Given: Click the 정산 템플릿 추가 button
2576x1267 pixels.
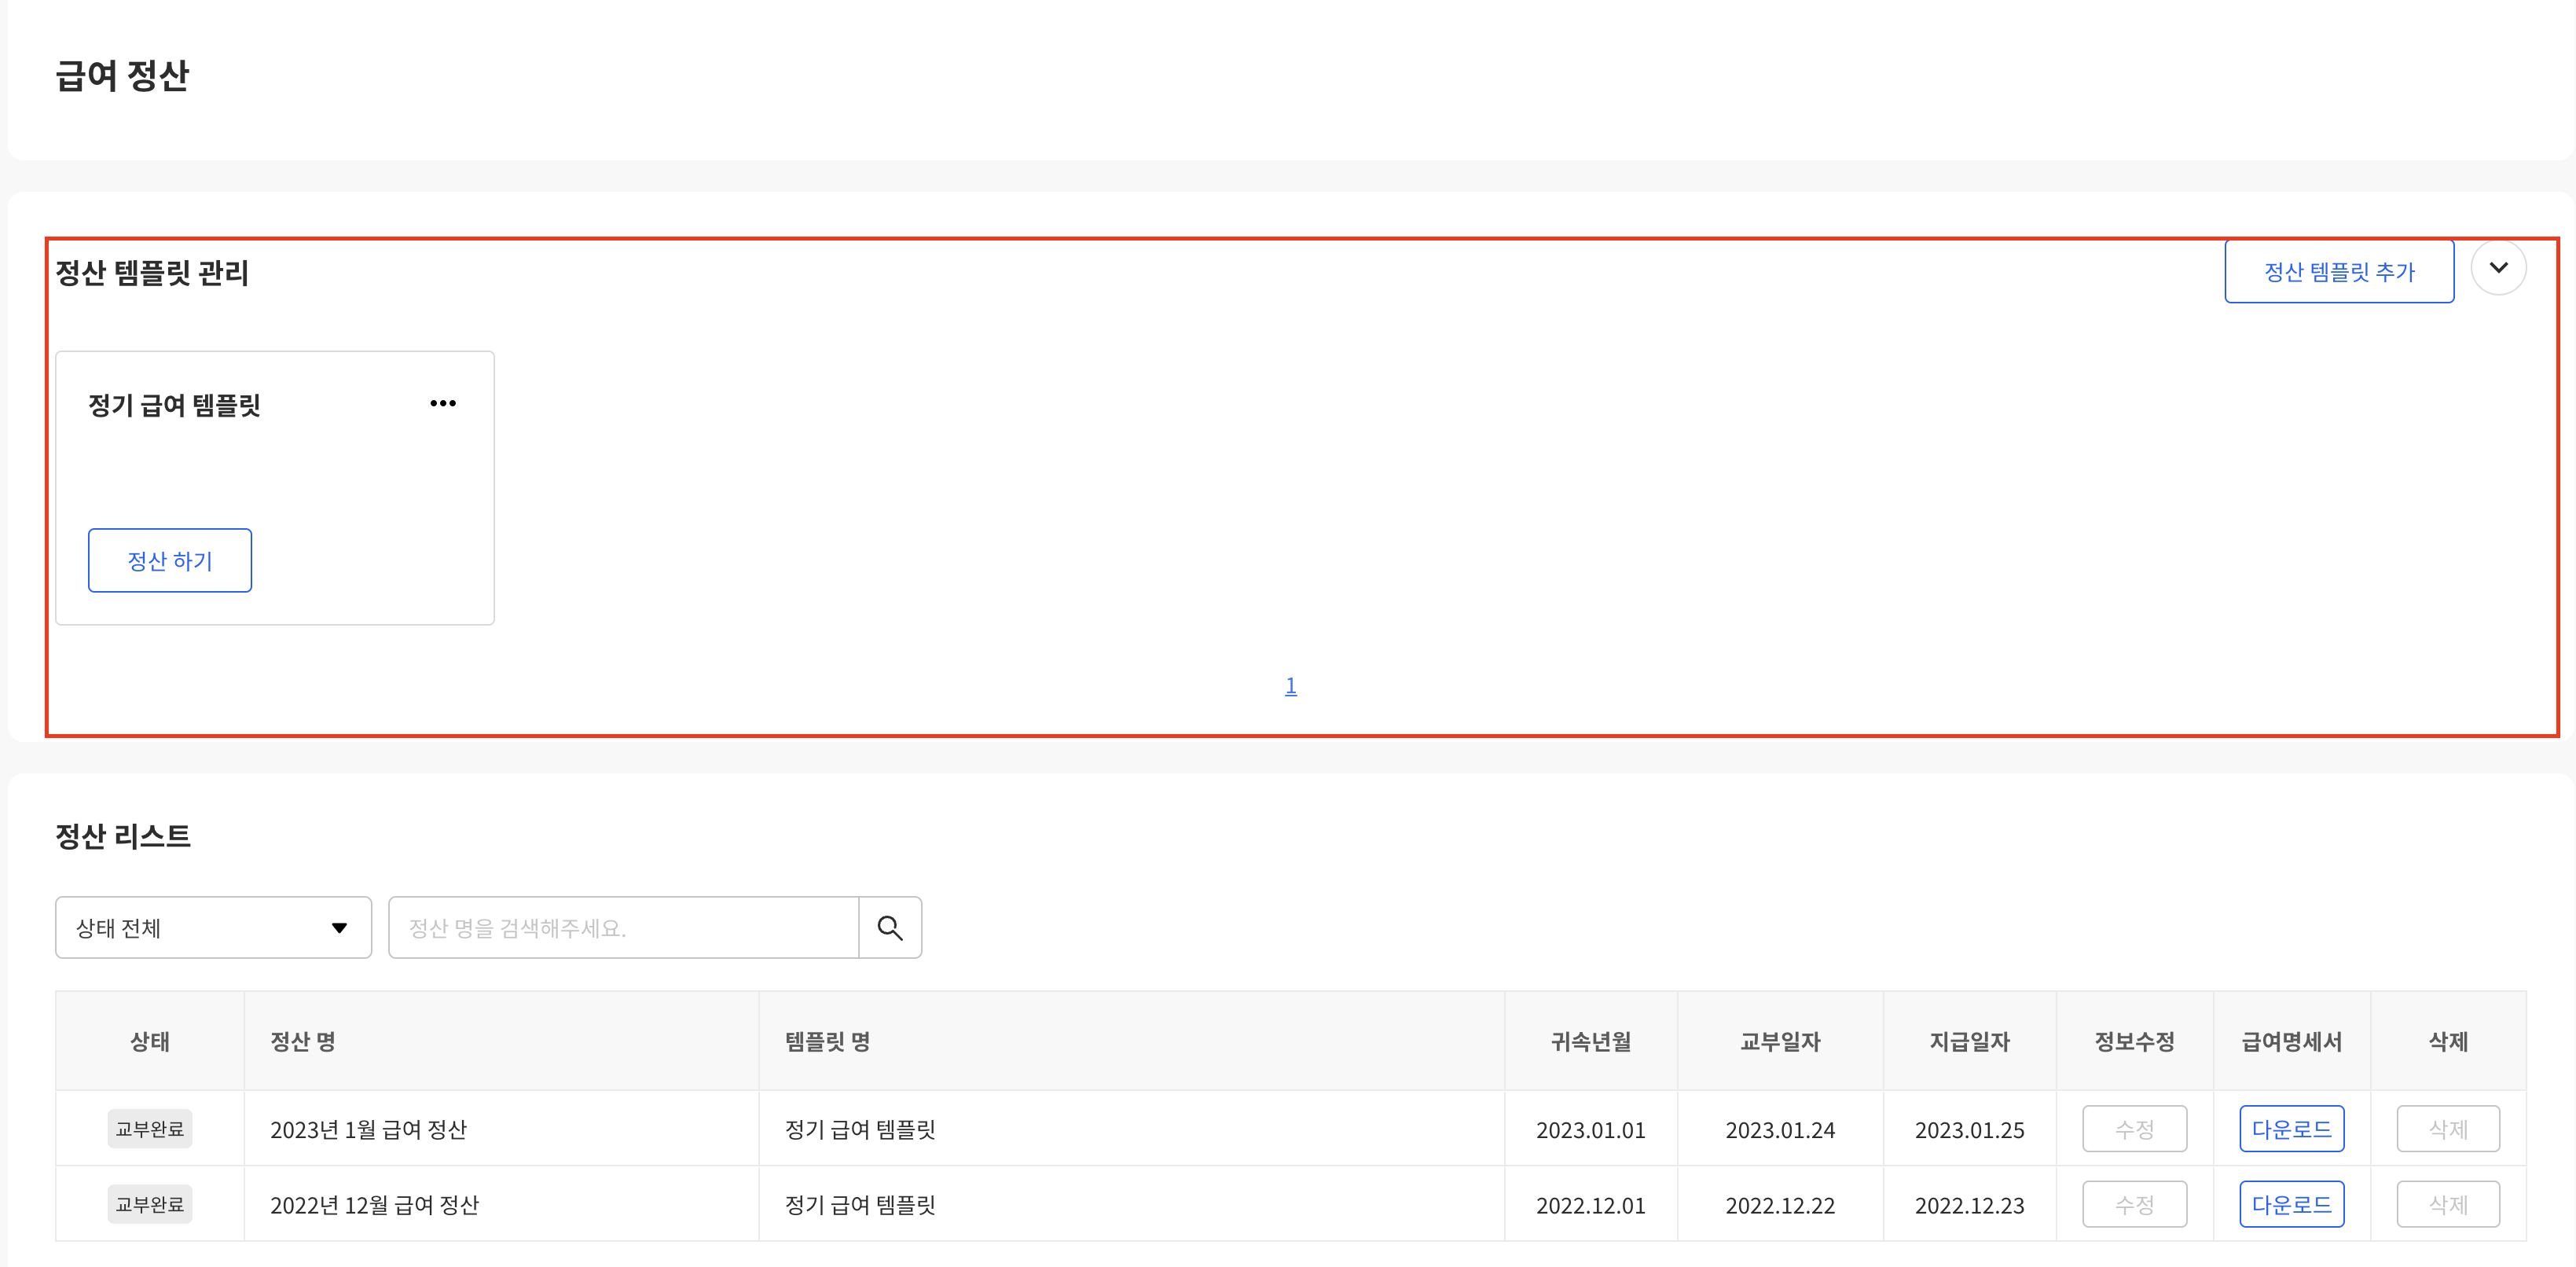Looking at the screenshot, I should [2339, 271].
